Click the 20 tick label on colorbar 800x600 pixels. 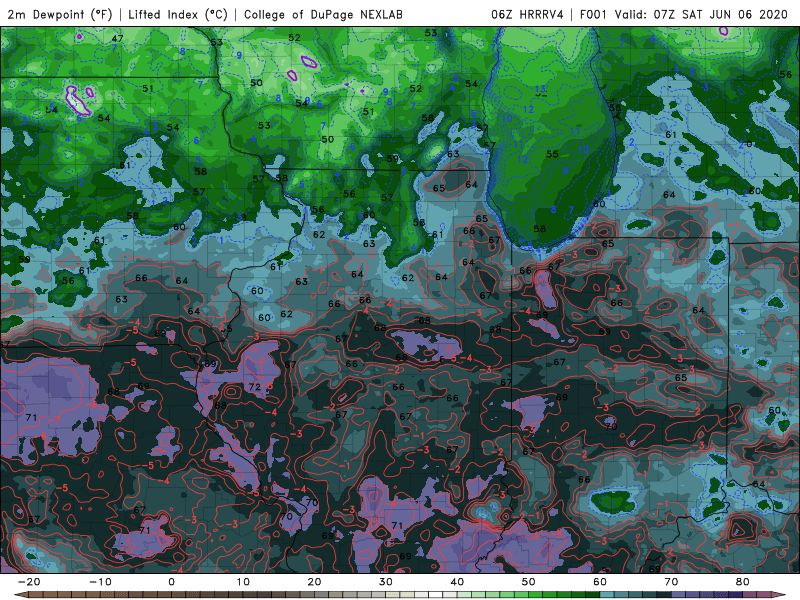coord(314,582)
